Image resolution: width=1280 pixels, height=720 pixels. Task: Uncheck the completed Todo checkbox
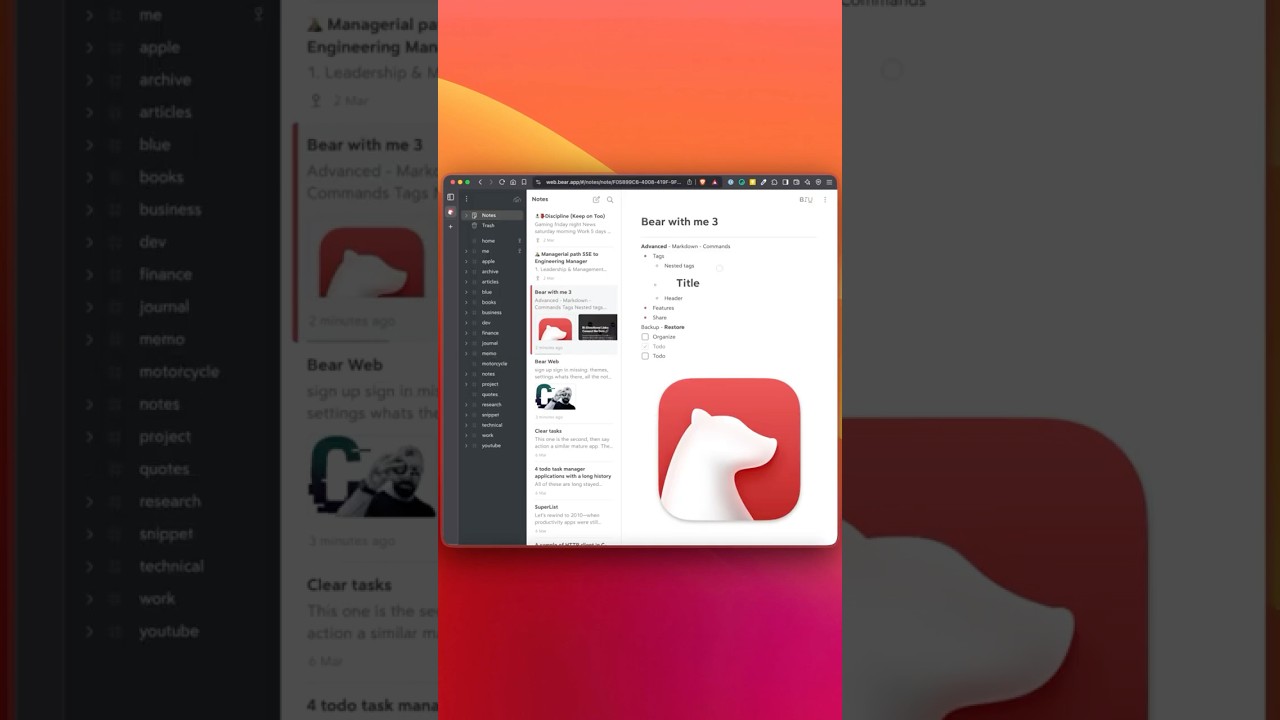(645, 346)
